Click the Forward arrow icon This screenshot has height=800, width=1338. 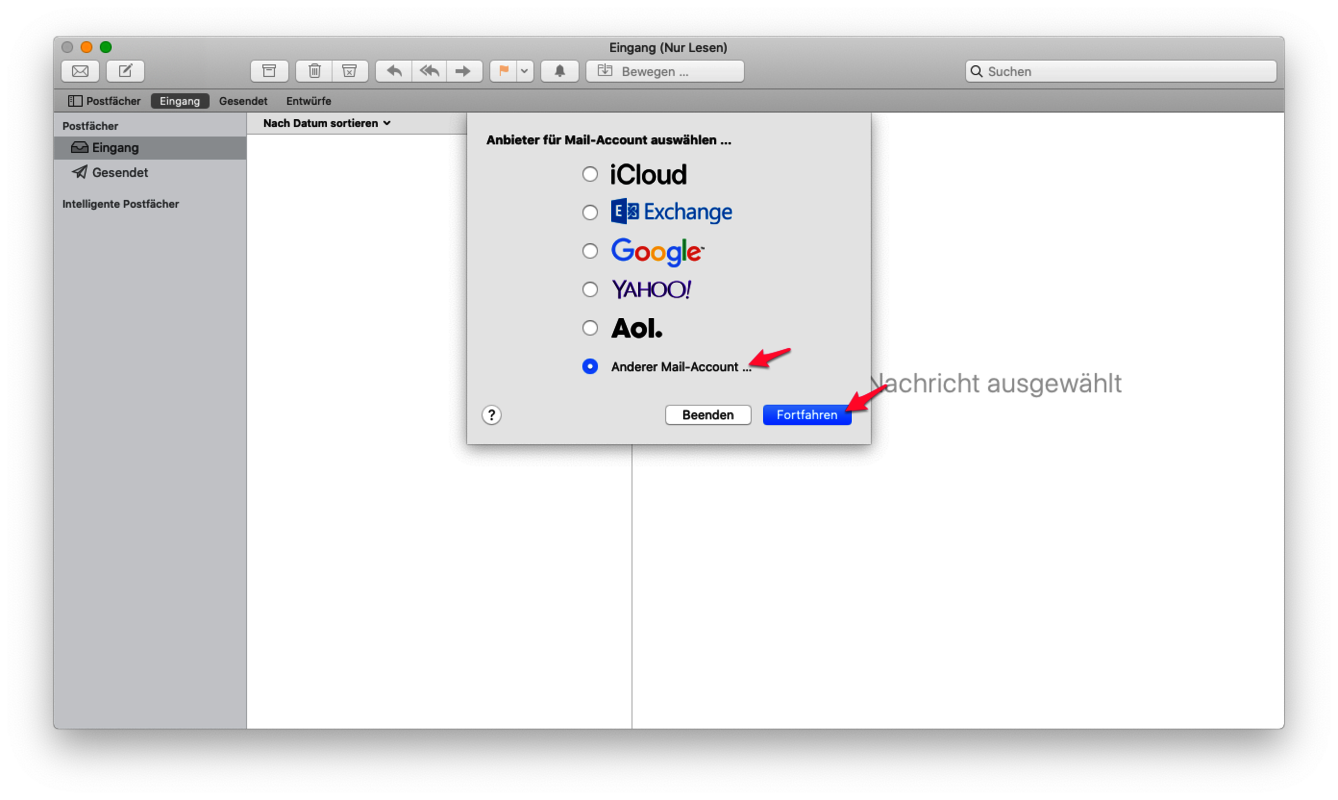coord(463,71)
